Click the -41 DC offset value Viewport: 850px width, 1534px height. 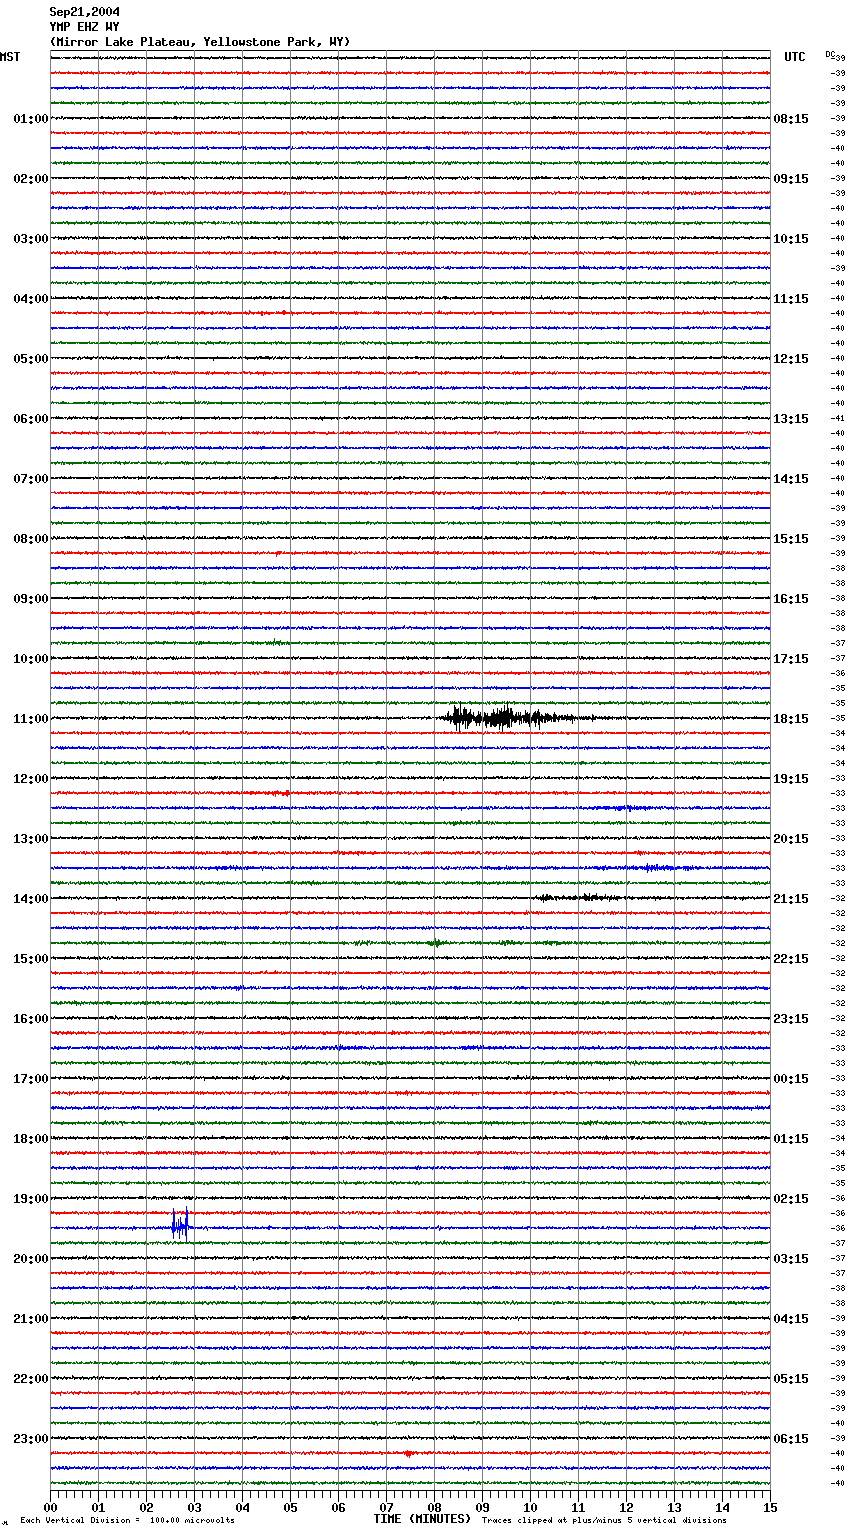838,418
